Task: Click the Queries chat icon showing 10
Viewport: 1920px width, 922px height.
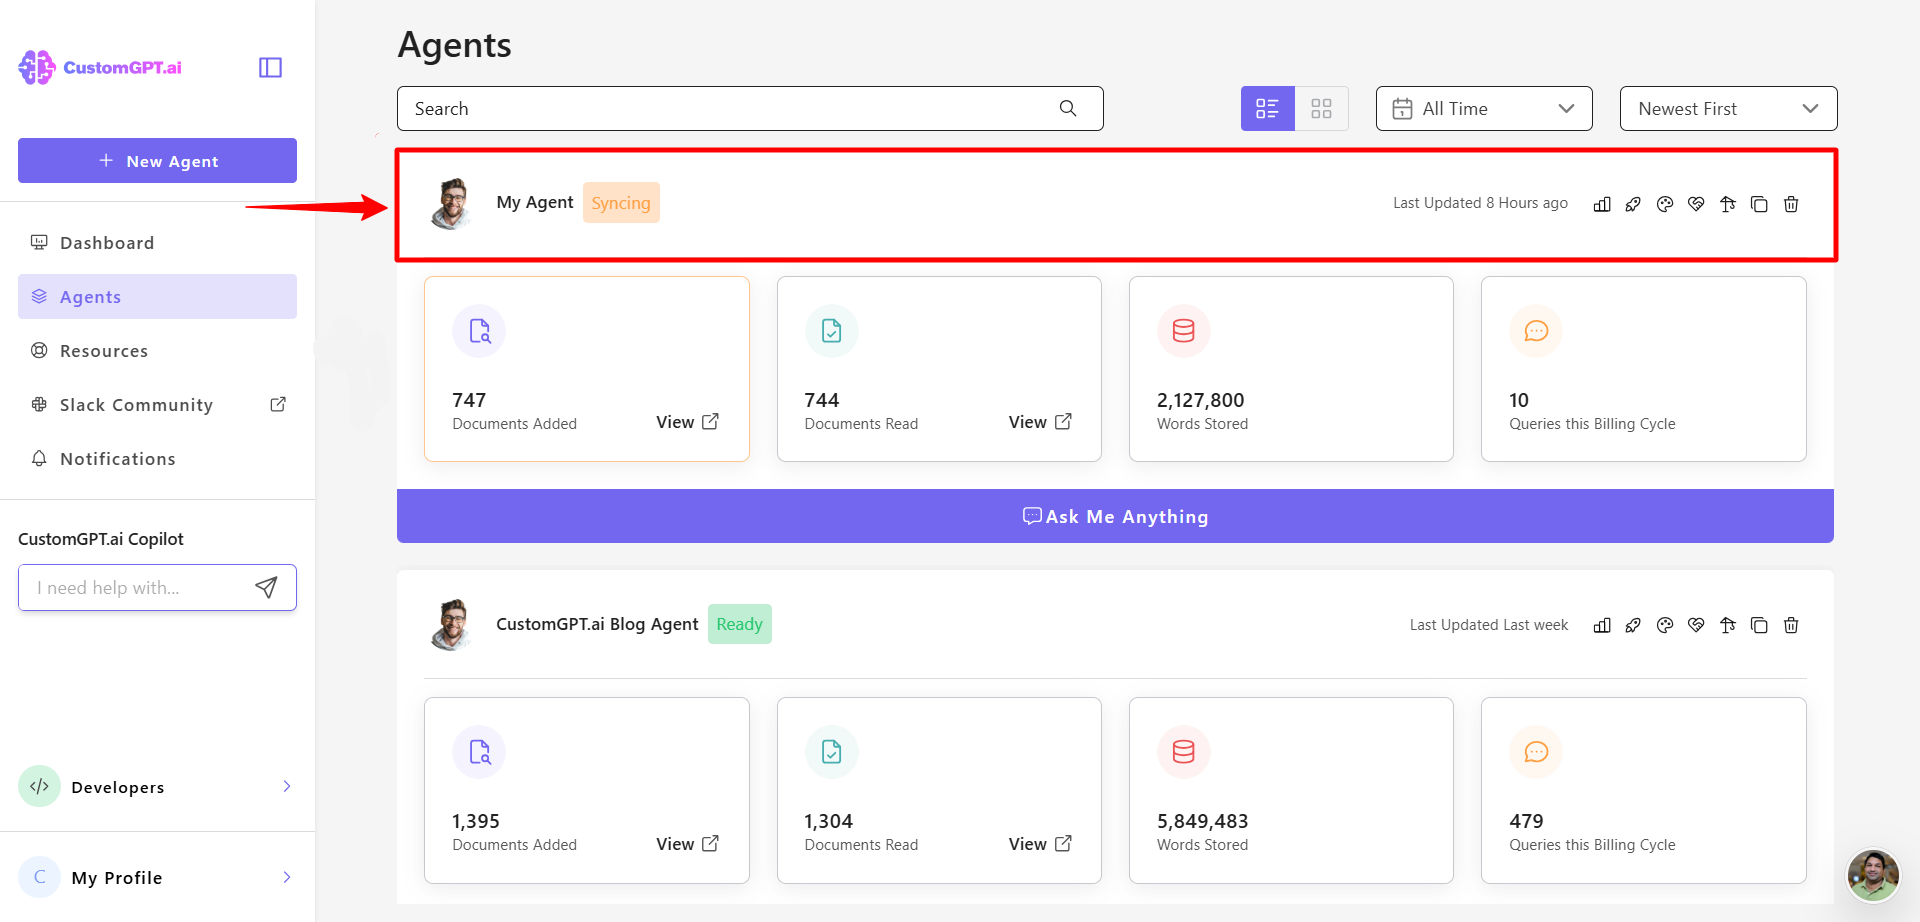Action: pos(1536,331)
